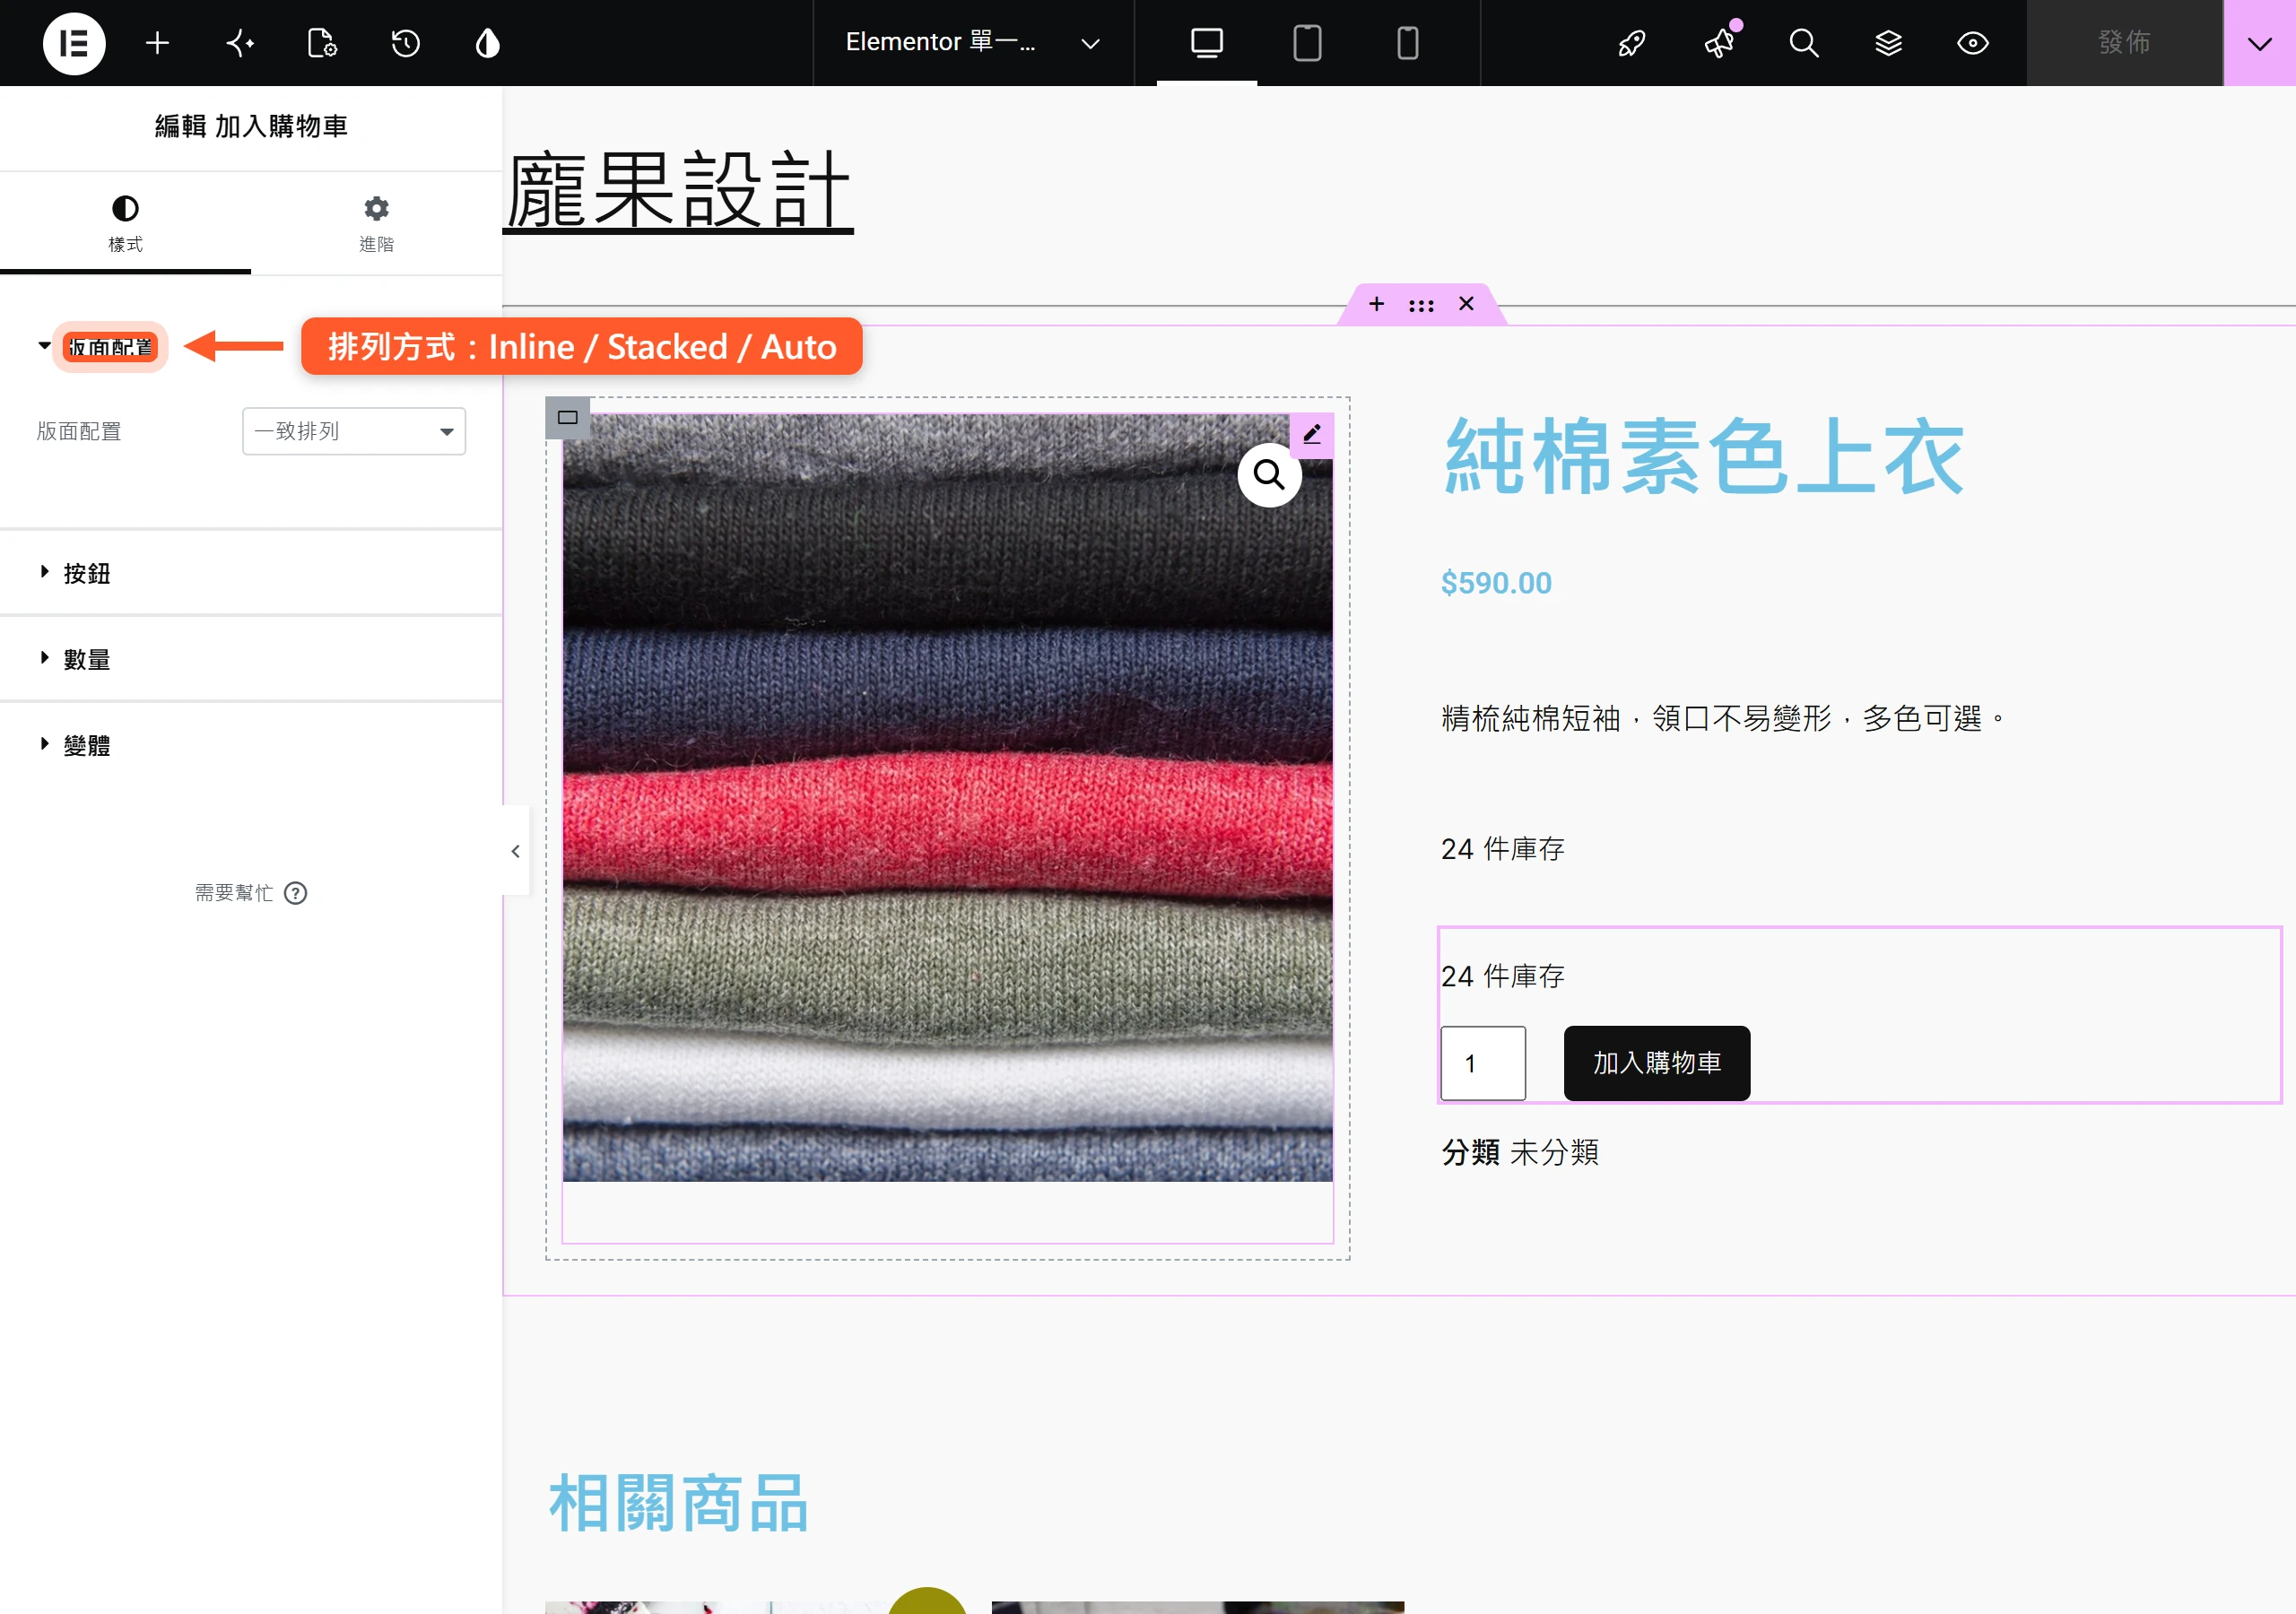Click the stacked sweaters product image
Viewport: 2296px width, 1614px height.
pyautogui.click(x=947, y=797)
